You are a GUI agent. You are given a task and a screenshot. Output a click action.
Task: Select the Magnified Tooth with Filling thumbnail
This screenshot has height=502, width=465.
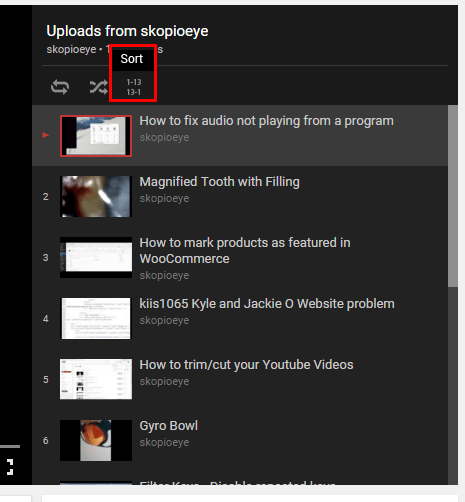tap(96, 197)
